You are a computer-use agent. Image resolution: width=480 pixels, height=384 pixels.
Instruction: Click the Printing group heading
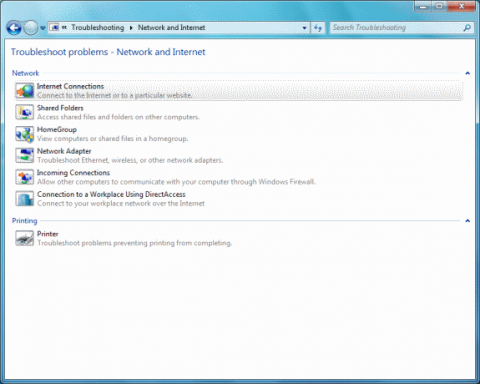[24, 221]
